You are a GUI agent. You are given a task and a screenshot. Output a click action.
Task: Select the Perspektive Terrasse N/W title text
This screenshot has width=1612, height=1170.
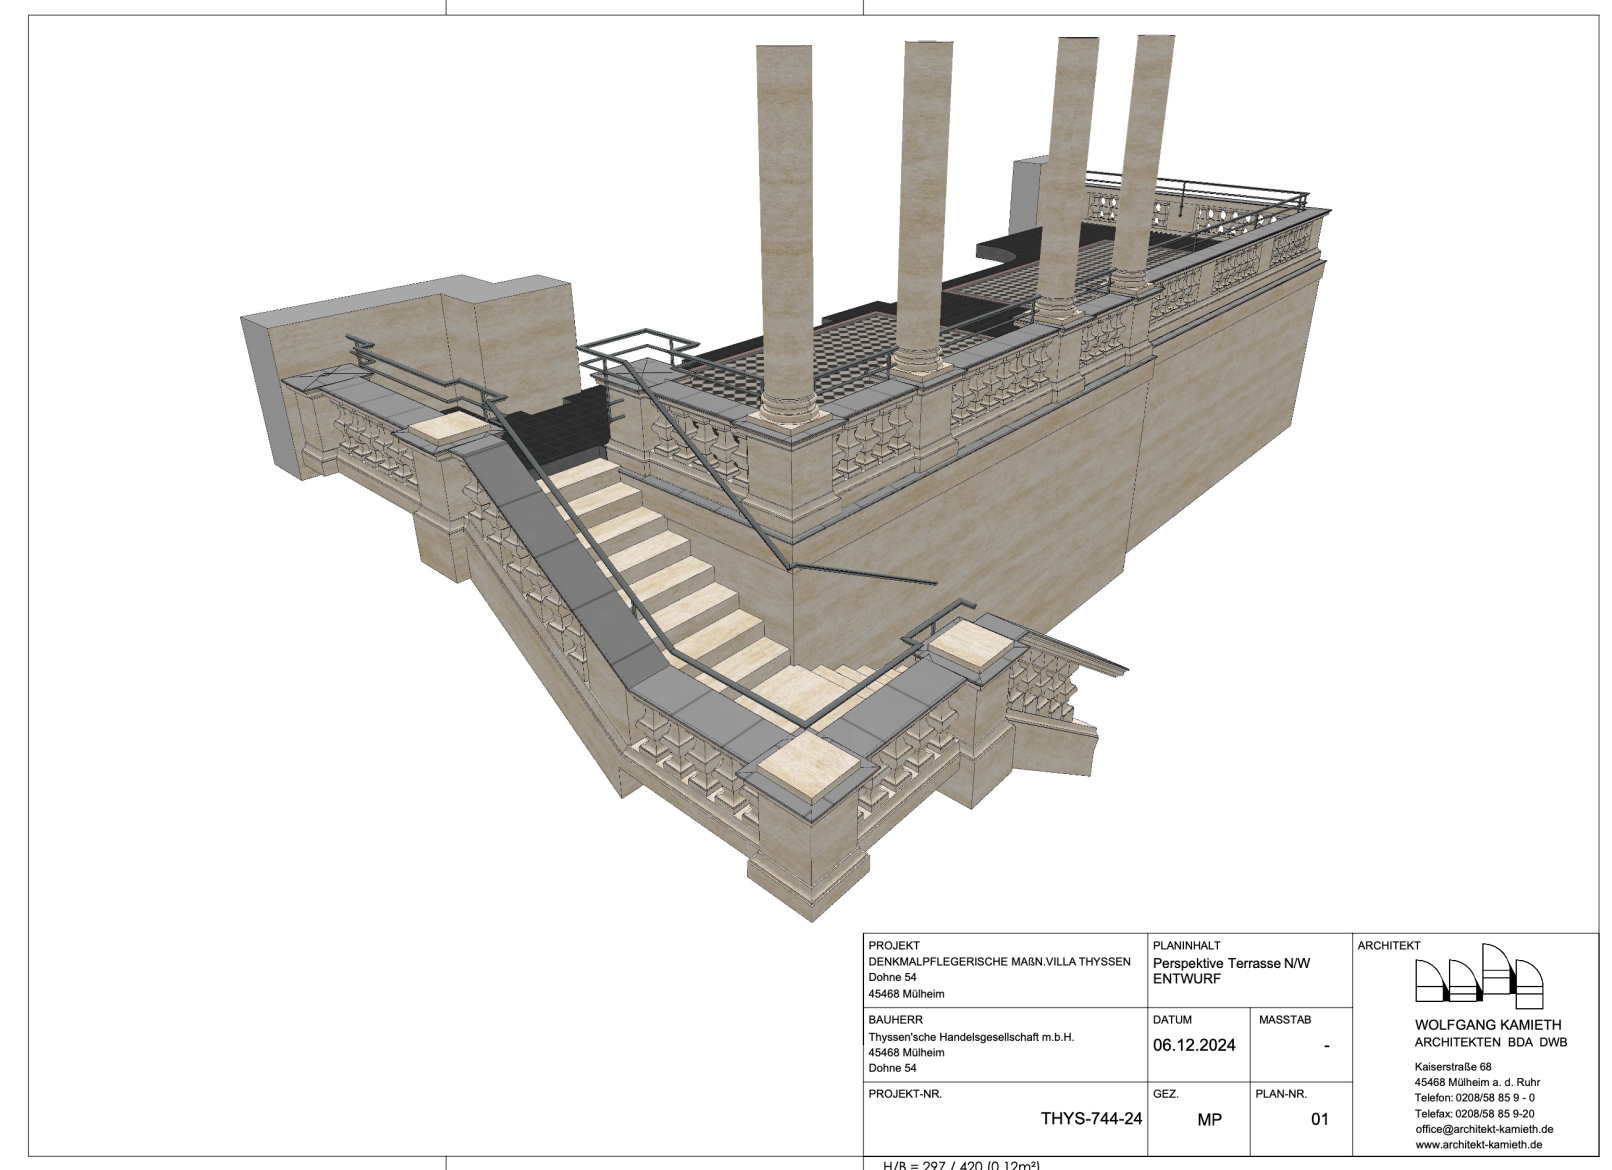tap(1231, 963)
